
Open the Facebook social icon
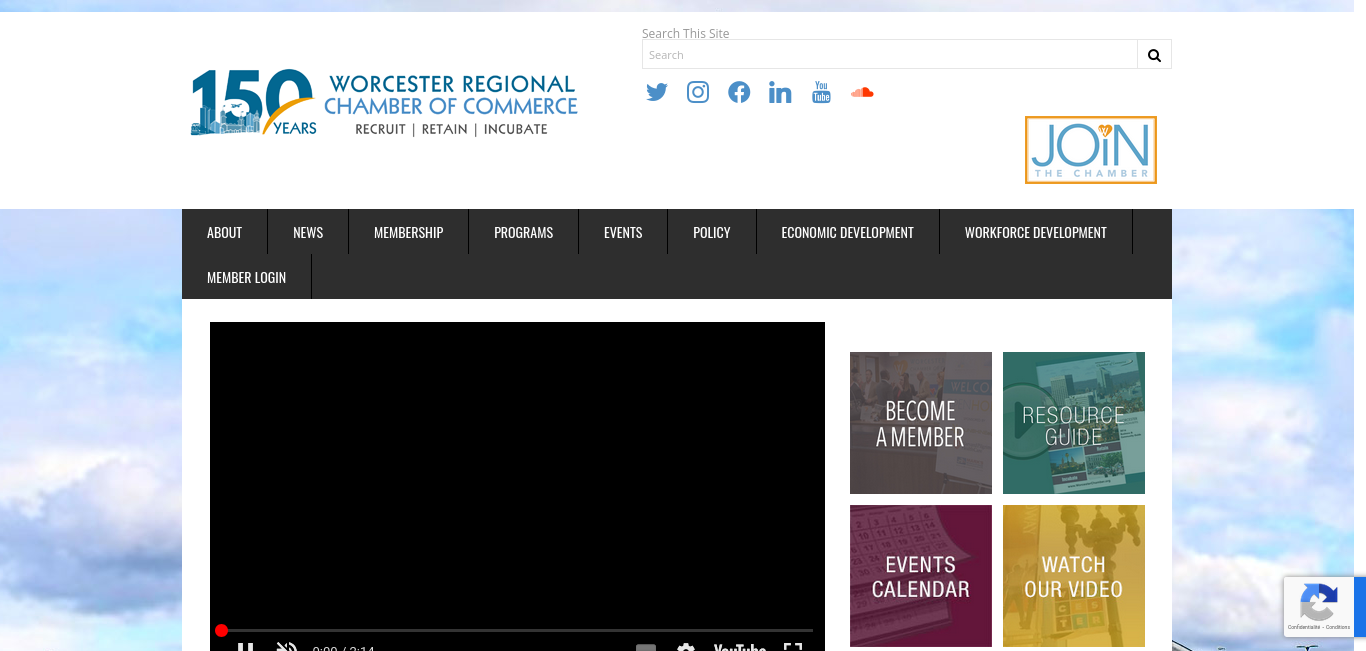pos(739,93)
